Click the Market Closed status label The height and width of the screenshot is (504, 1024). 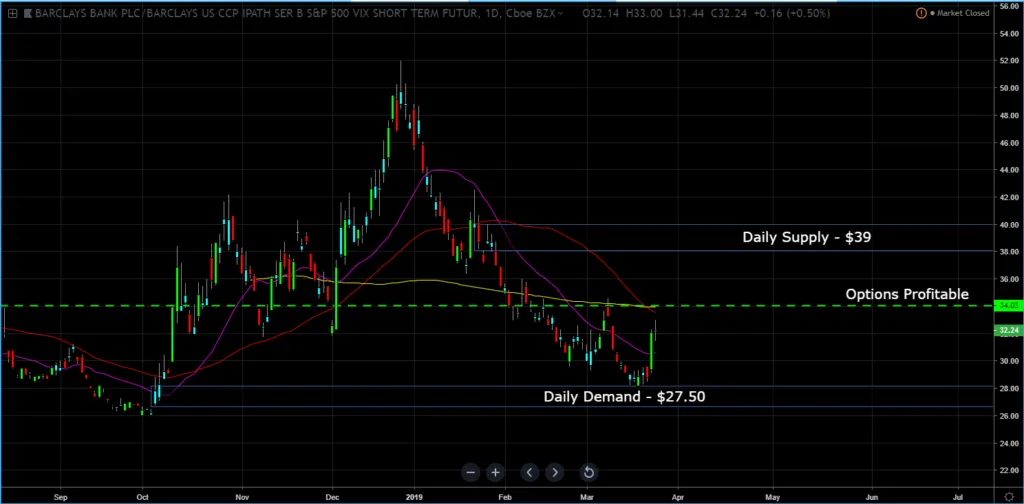coord(960,13)
